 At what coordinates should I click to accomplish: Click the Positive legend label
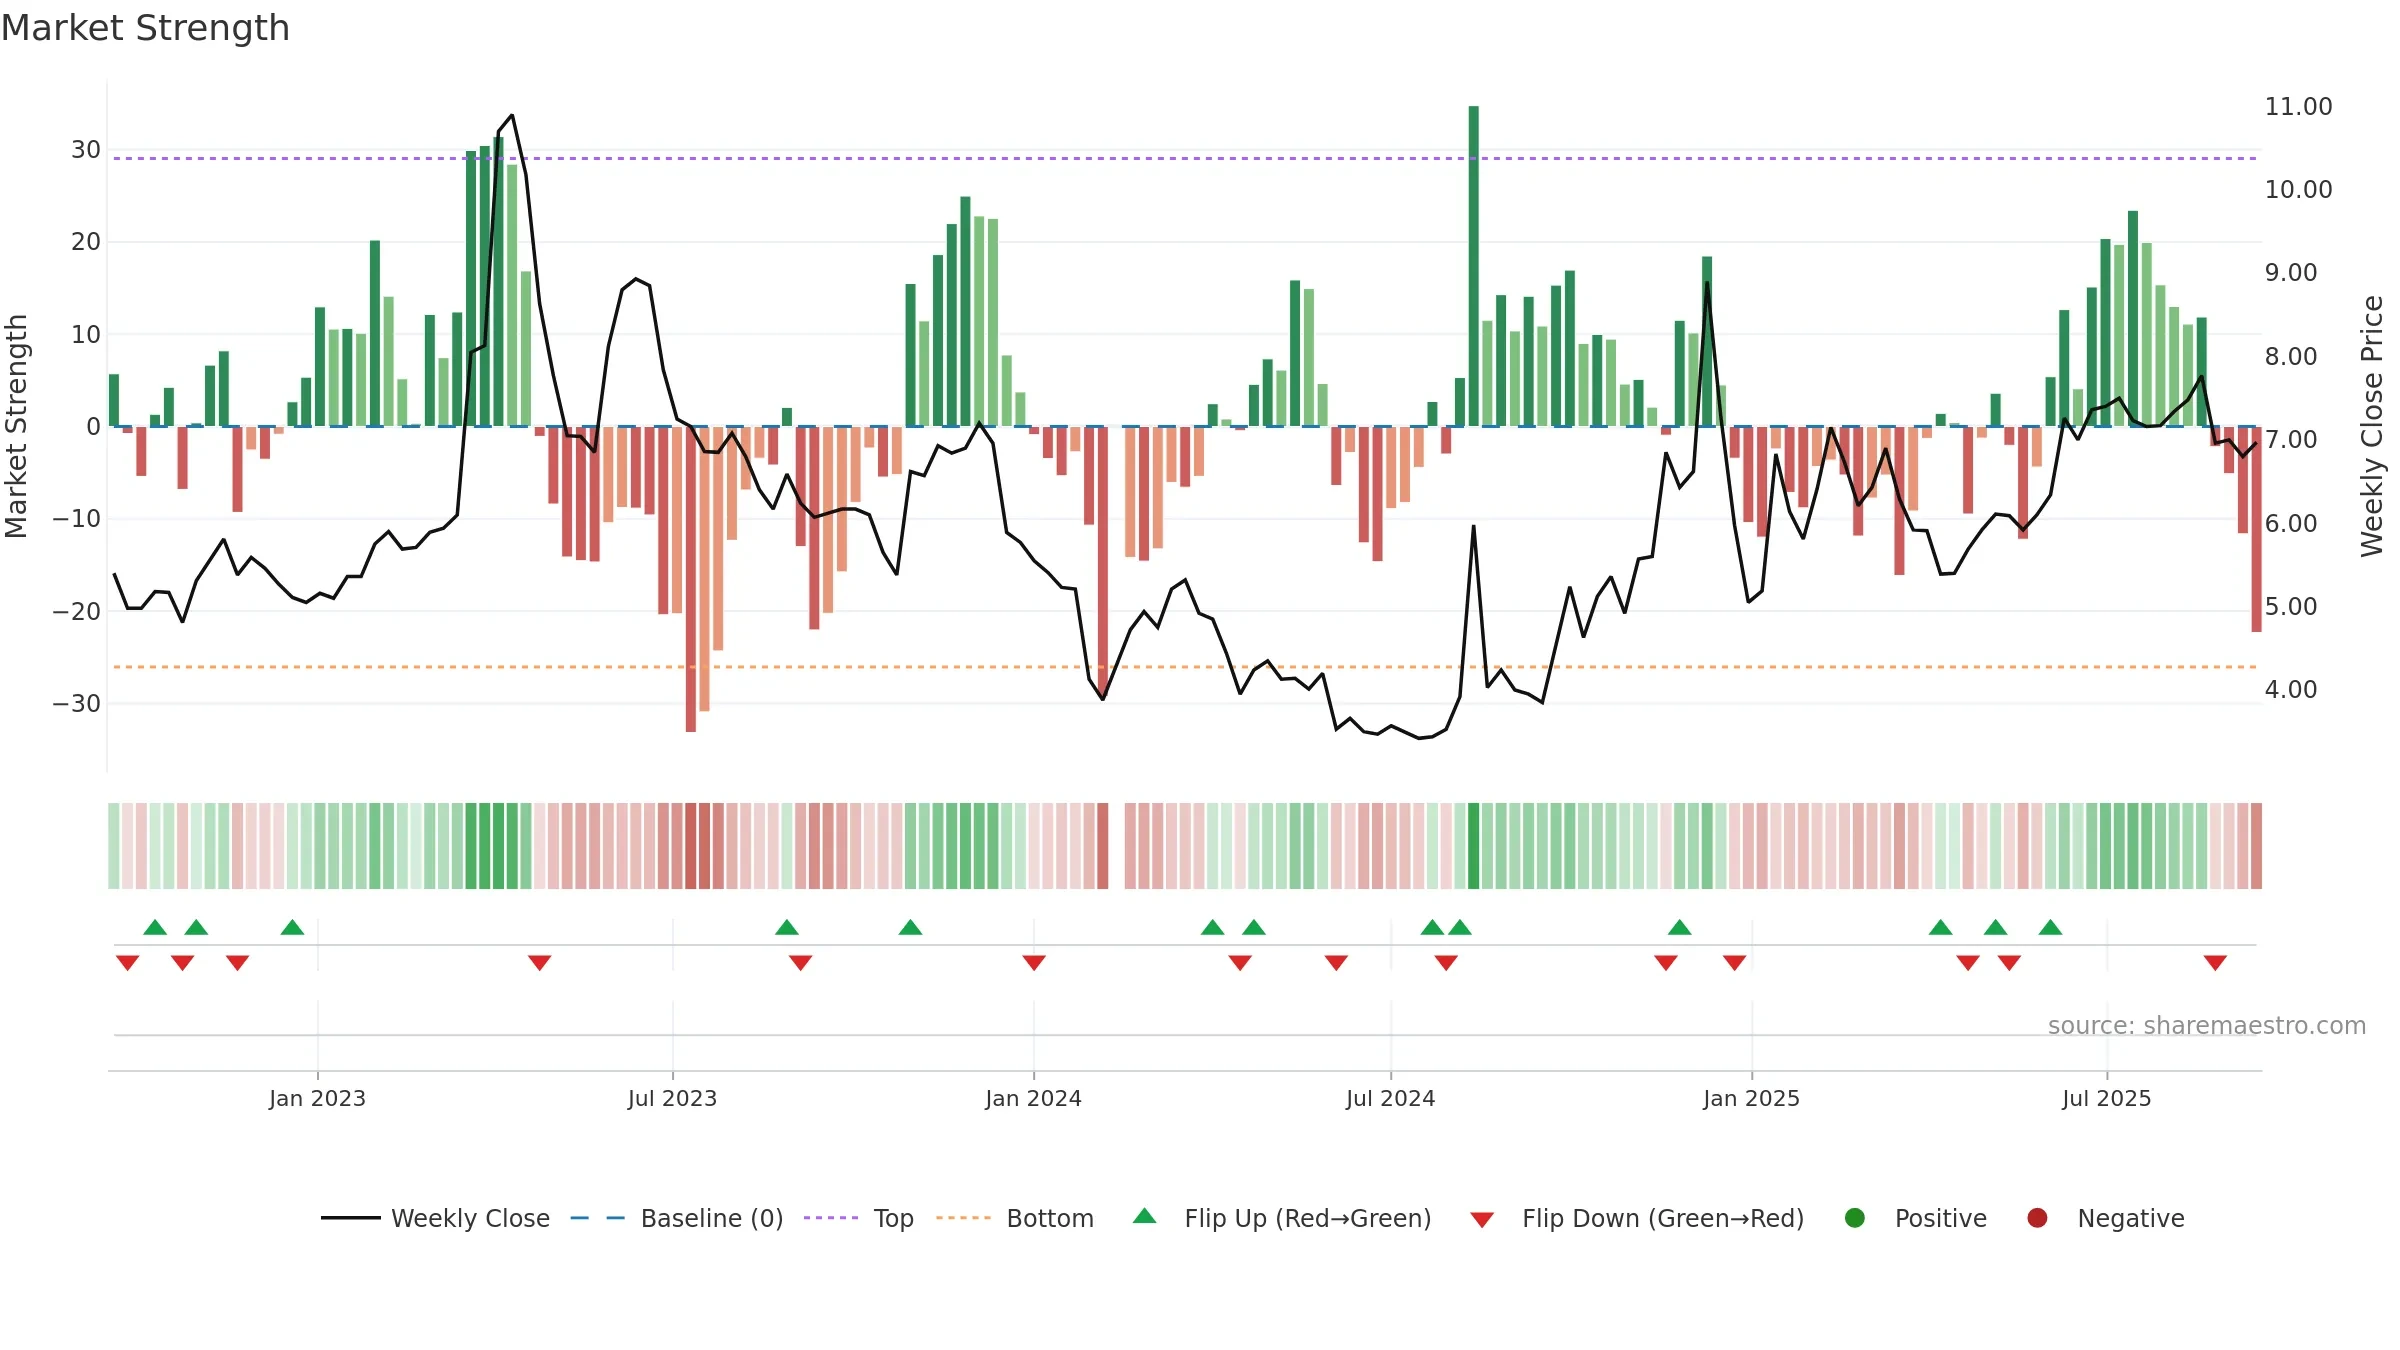[x=1941, y=1218]
